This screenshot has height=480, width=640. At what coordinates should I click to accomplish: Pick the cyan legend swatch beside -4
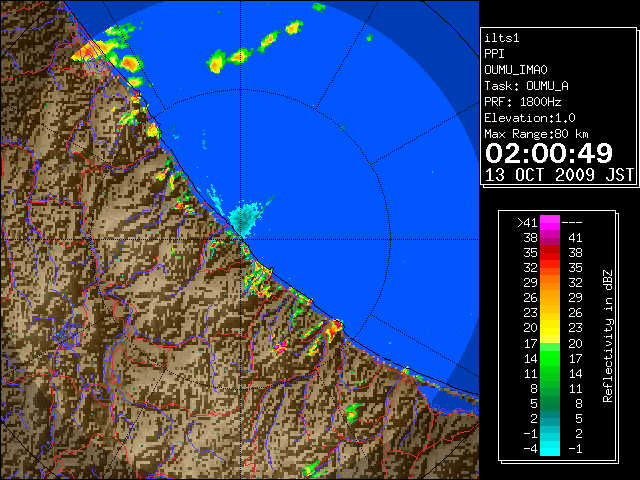point(550,449)
